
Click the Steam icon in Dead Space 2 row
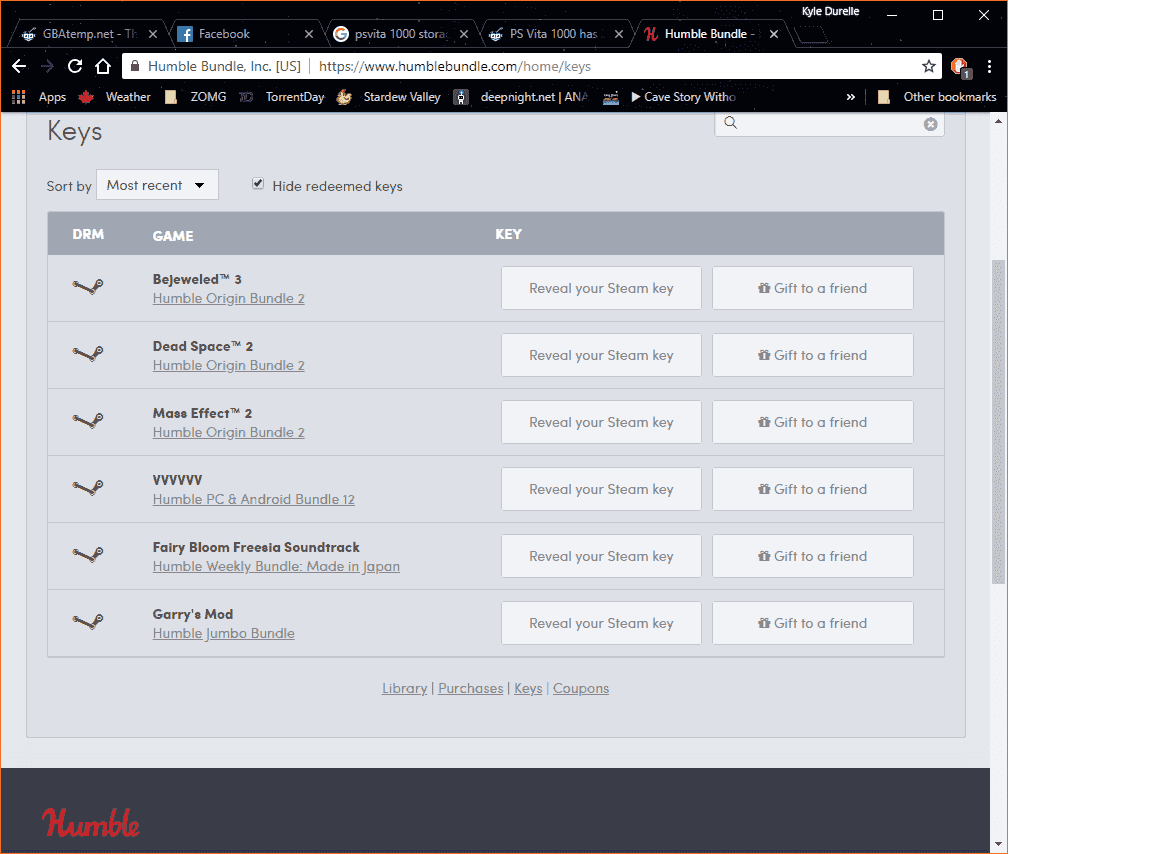pos(88,353)
